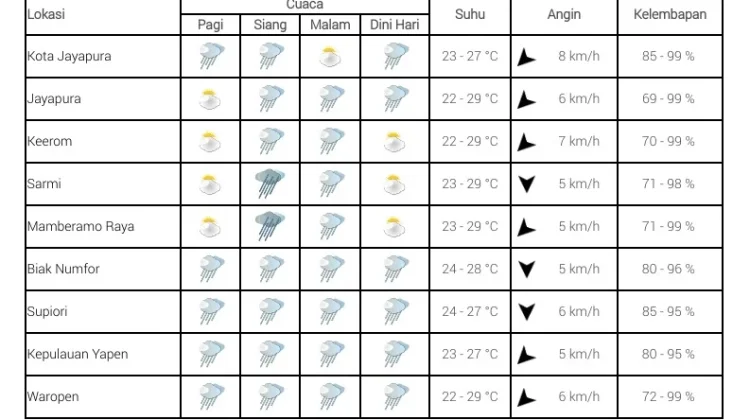Click Sarmi's heavy rain Siang icon
Screen dimensions: 750x420
click(270, 184)
